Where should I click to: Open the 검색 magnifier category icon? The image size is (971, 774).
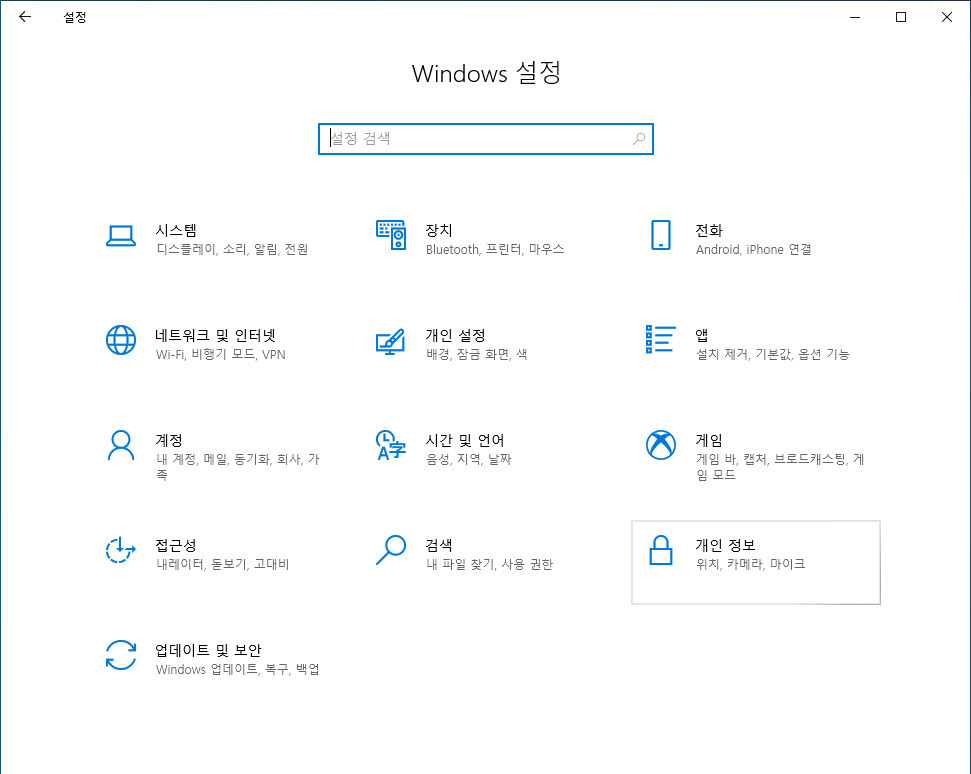pyautogui.click(x=391, y=550)
